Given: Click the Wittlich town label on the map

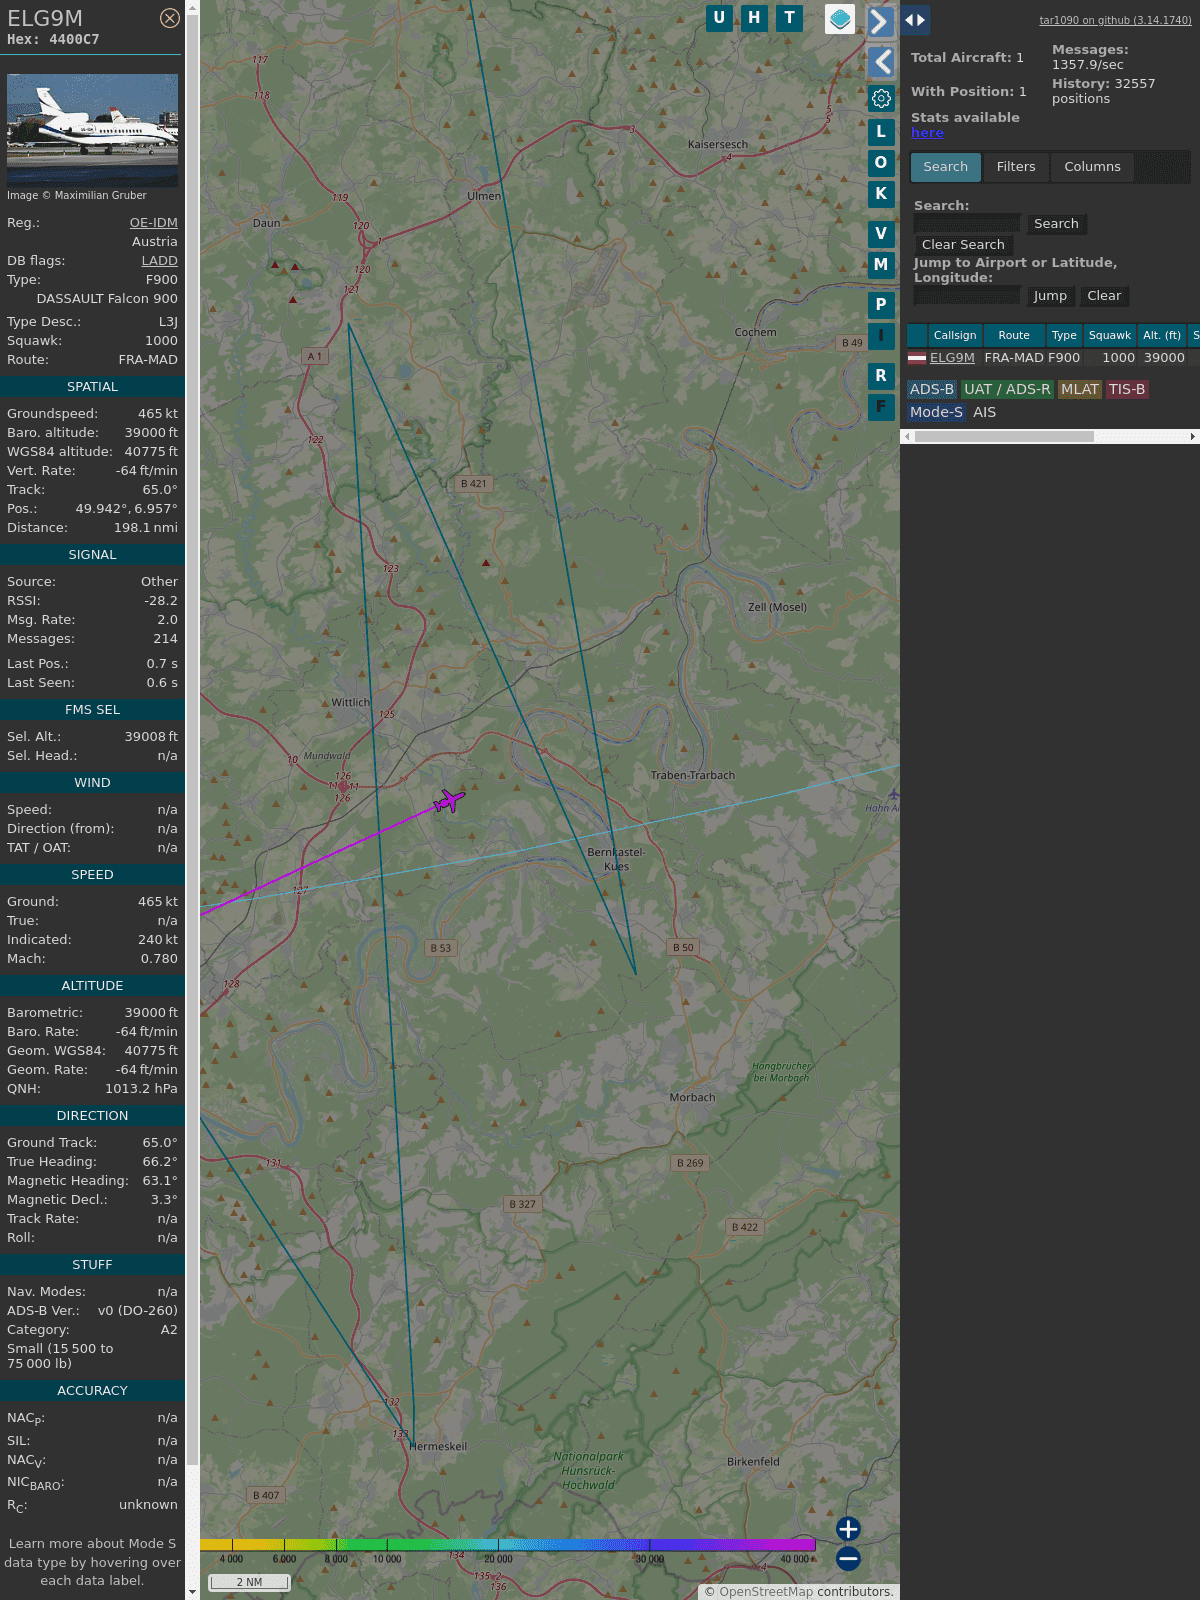Looking at the screenshot, I should click(350, 703).
